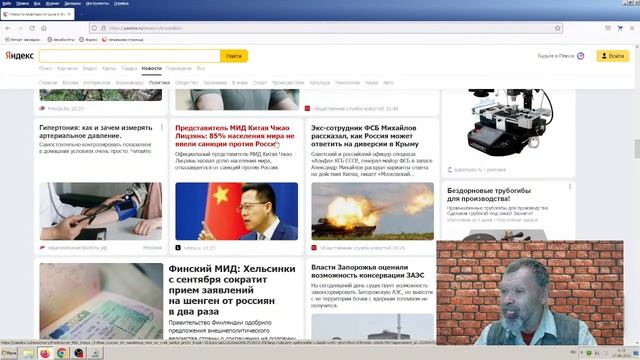
Task: Close the Yandex news browser tab
Action: tap(69, 14)
